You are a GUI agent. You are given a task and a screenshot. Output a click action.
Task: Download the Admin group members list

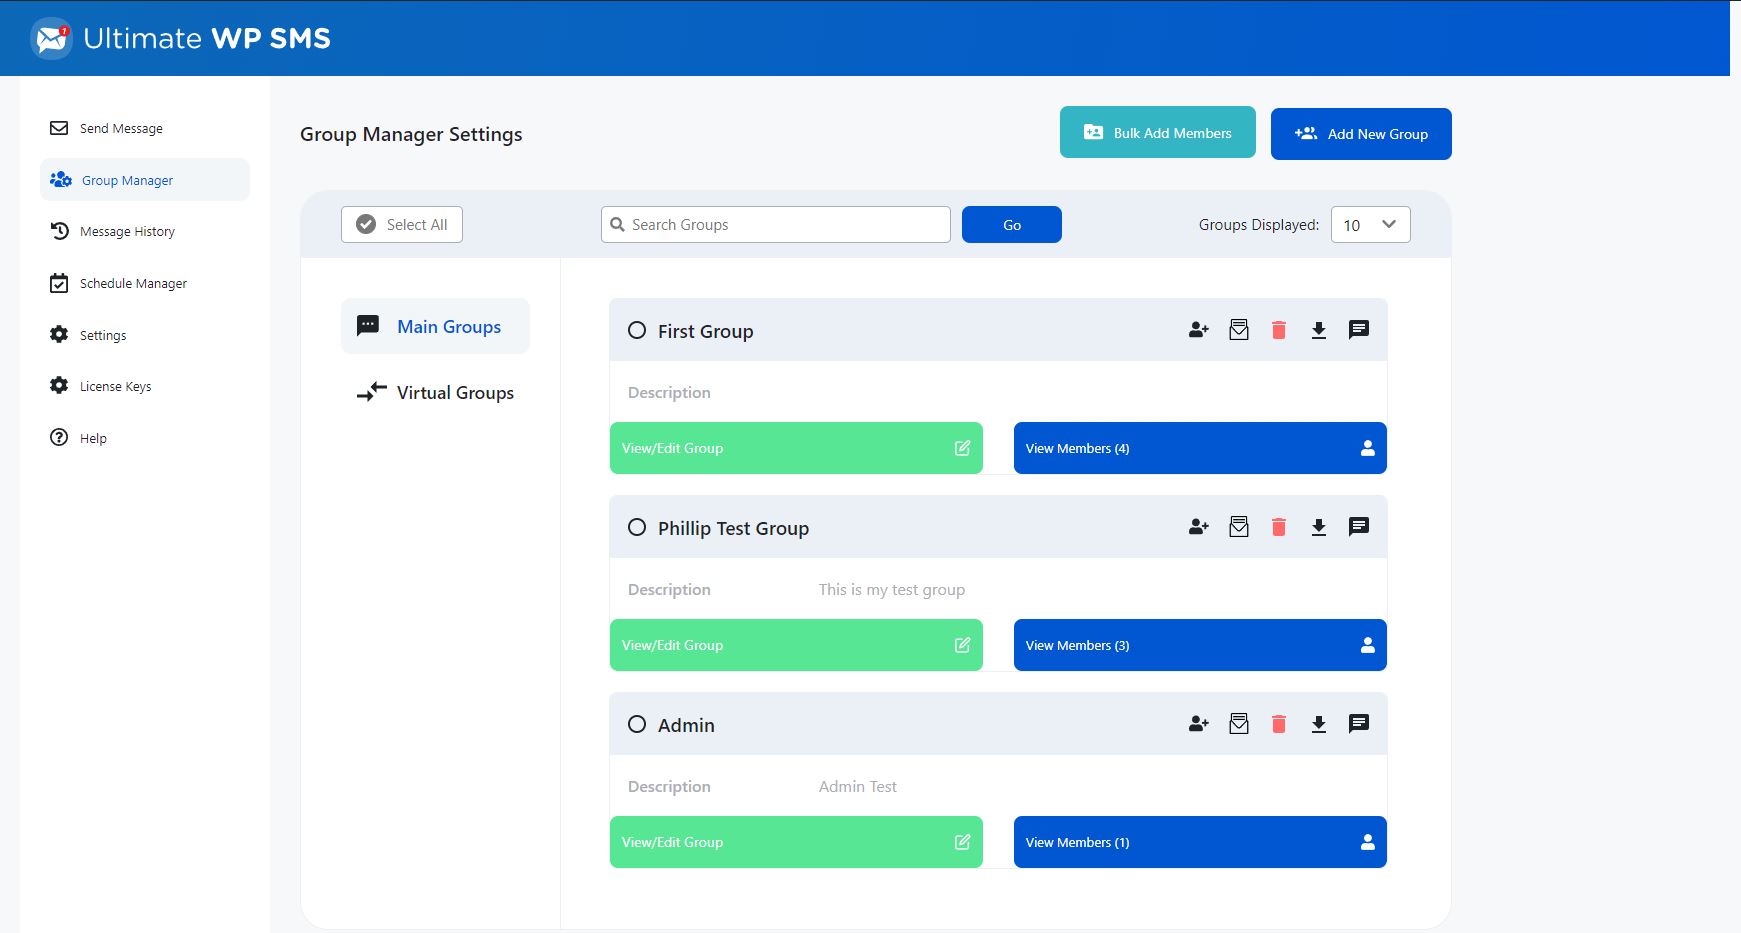coord(1318,724)
